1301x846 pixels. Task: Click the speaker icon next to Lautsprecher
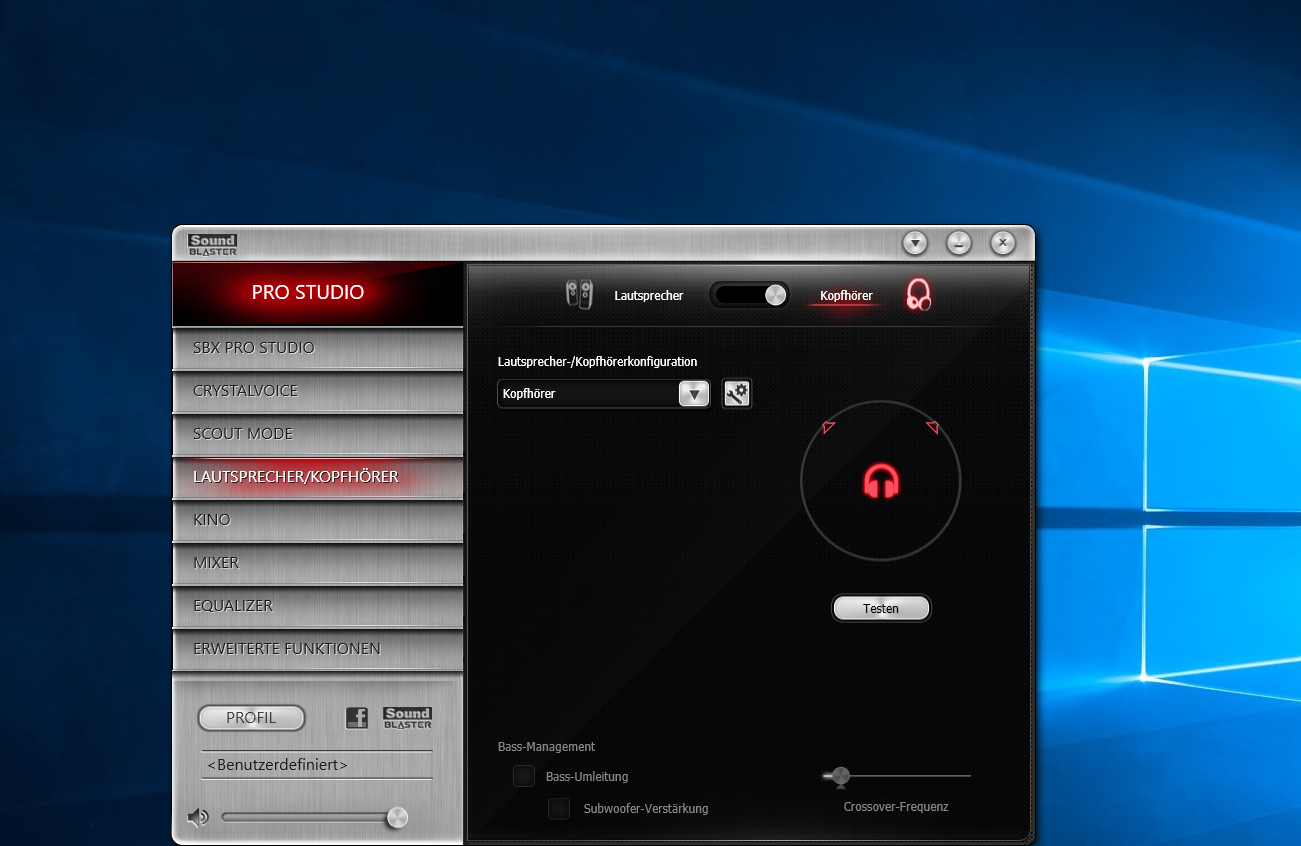pyautogui.click(x=579, y=294)
